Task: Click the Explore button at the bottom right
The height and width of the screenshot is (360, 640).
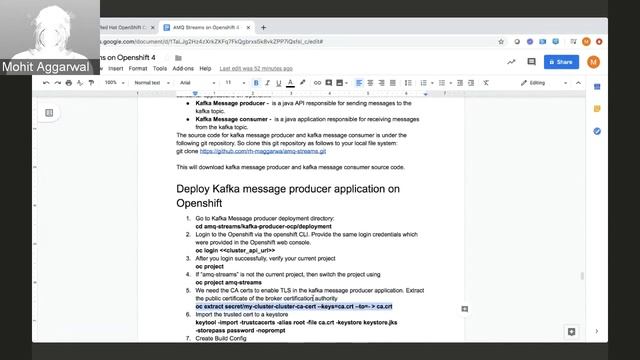Action: 571,332
